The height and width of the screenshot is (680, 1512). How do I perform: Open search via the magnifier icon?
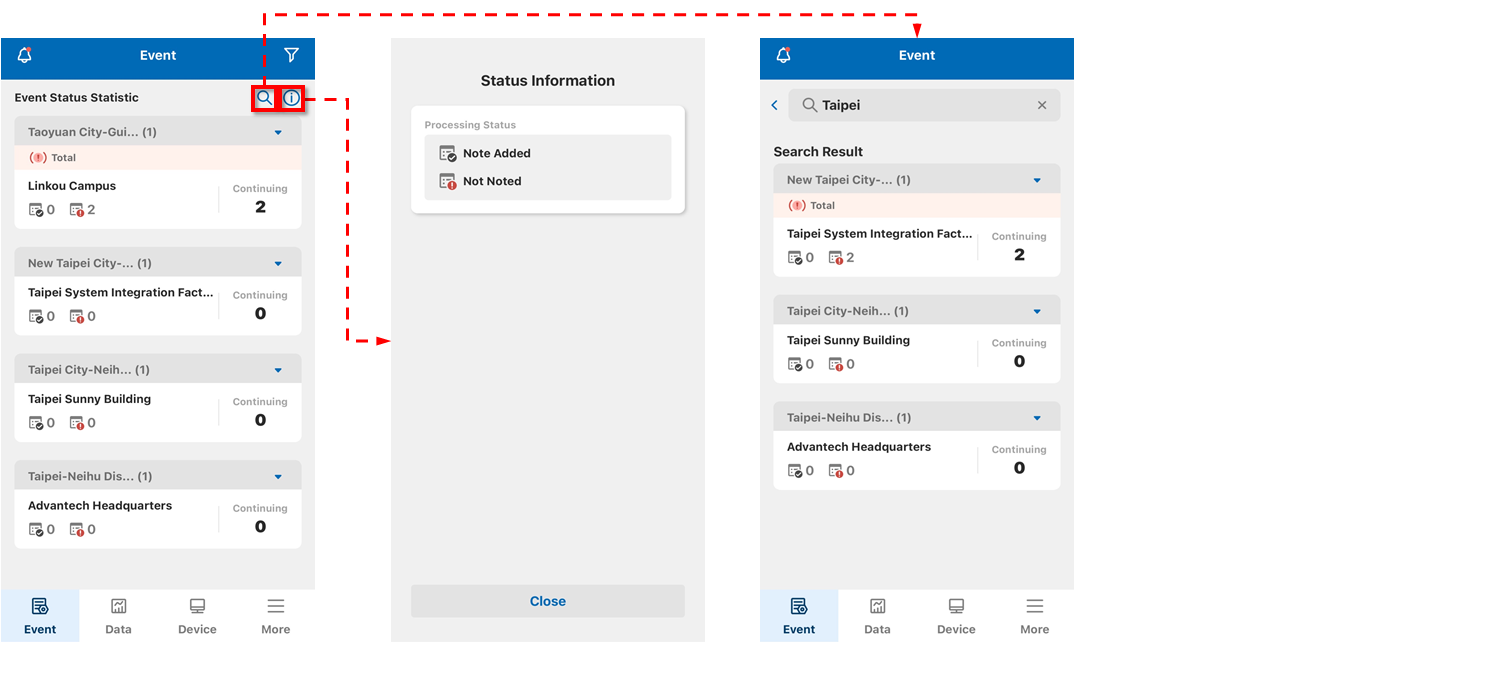click(264, 98)
